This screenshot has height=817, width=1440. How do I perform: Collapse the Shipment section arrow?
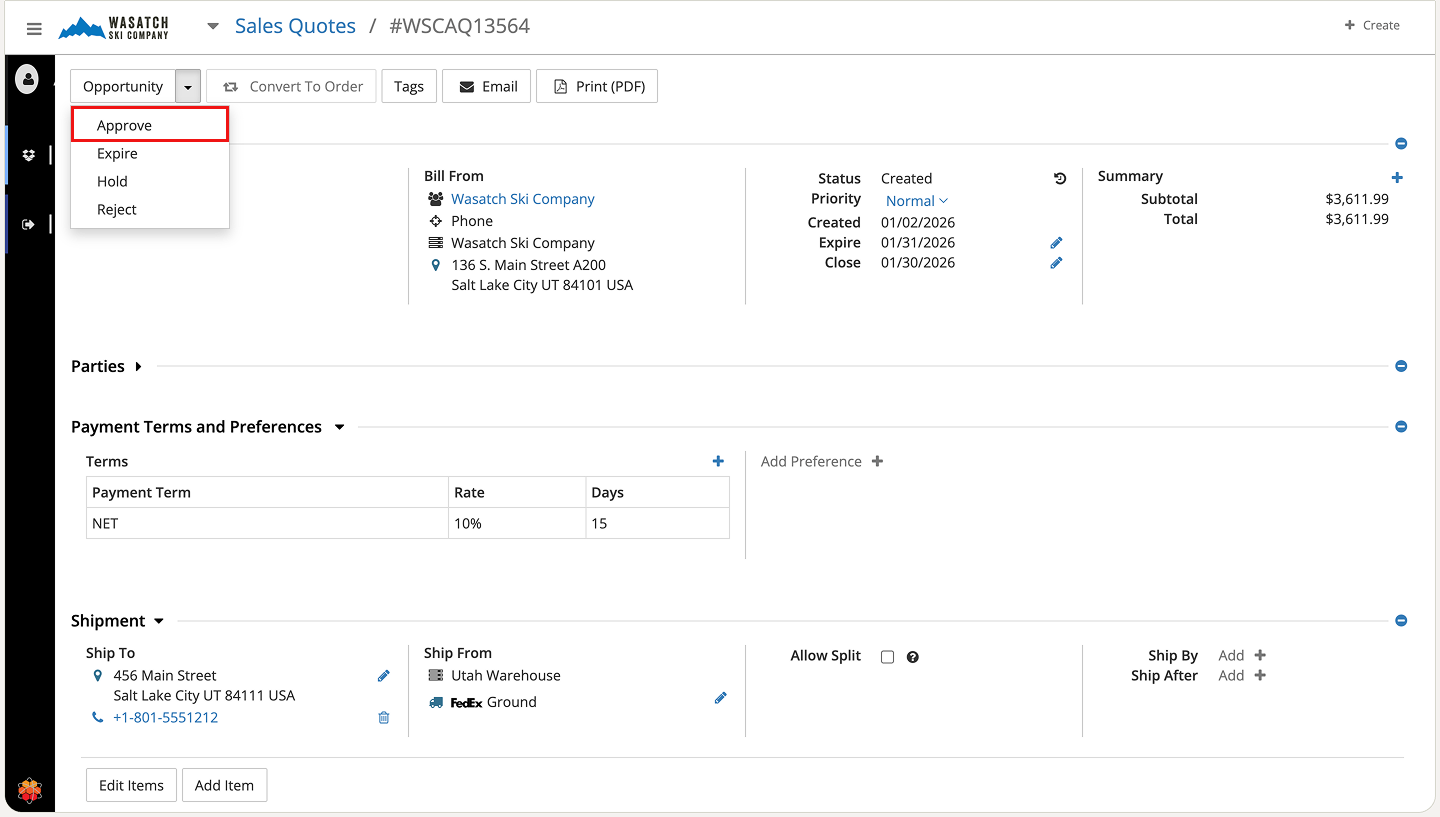click(158, 622)
